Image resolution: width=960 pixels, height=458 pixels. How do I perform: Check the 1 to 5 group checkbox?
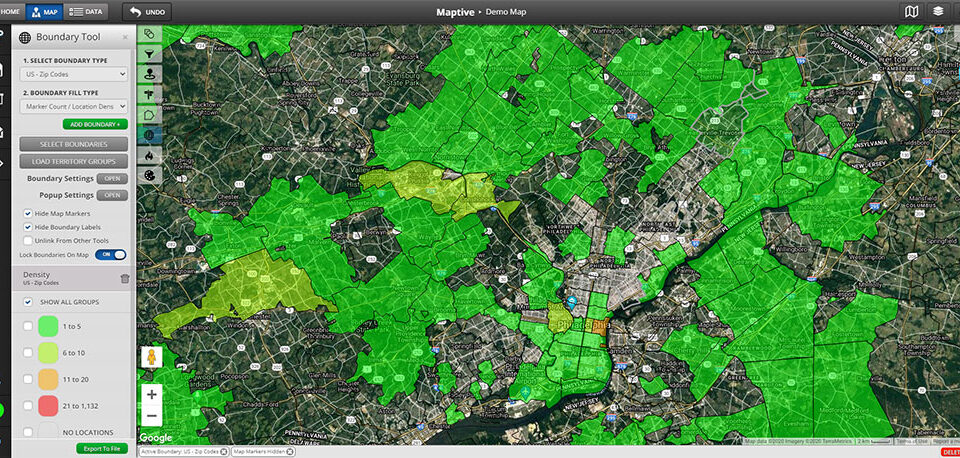[x=28, y=326]
